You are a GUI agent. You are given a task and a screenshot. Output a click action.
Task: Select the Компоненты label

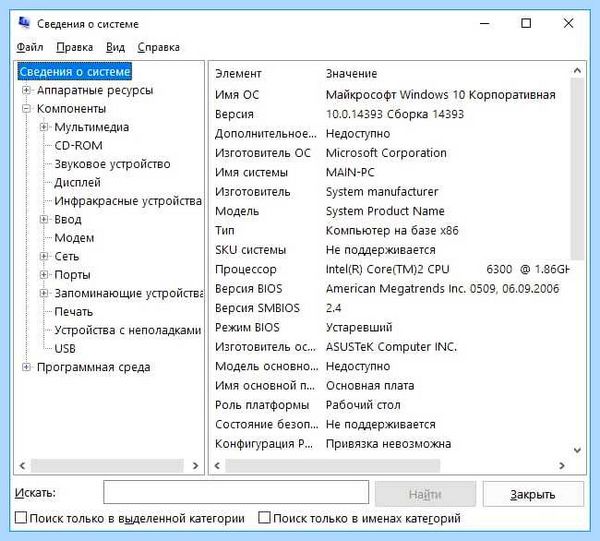[72, 109]
